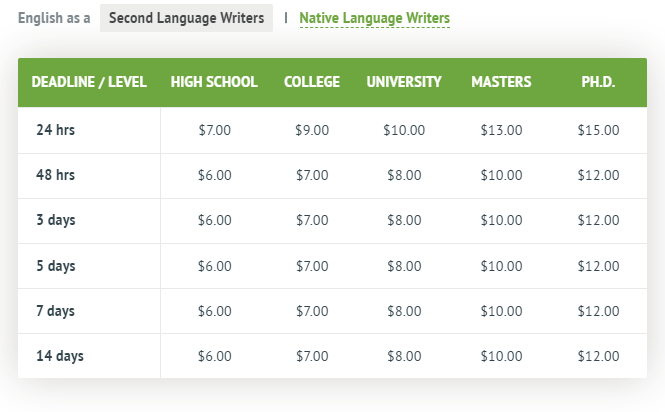Choose the $13.00 Masters 24 hrs price

[x=501, y=130]
